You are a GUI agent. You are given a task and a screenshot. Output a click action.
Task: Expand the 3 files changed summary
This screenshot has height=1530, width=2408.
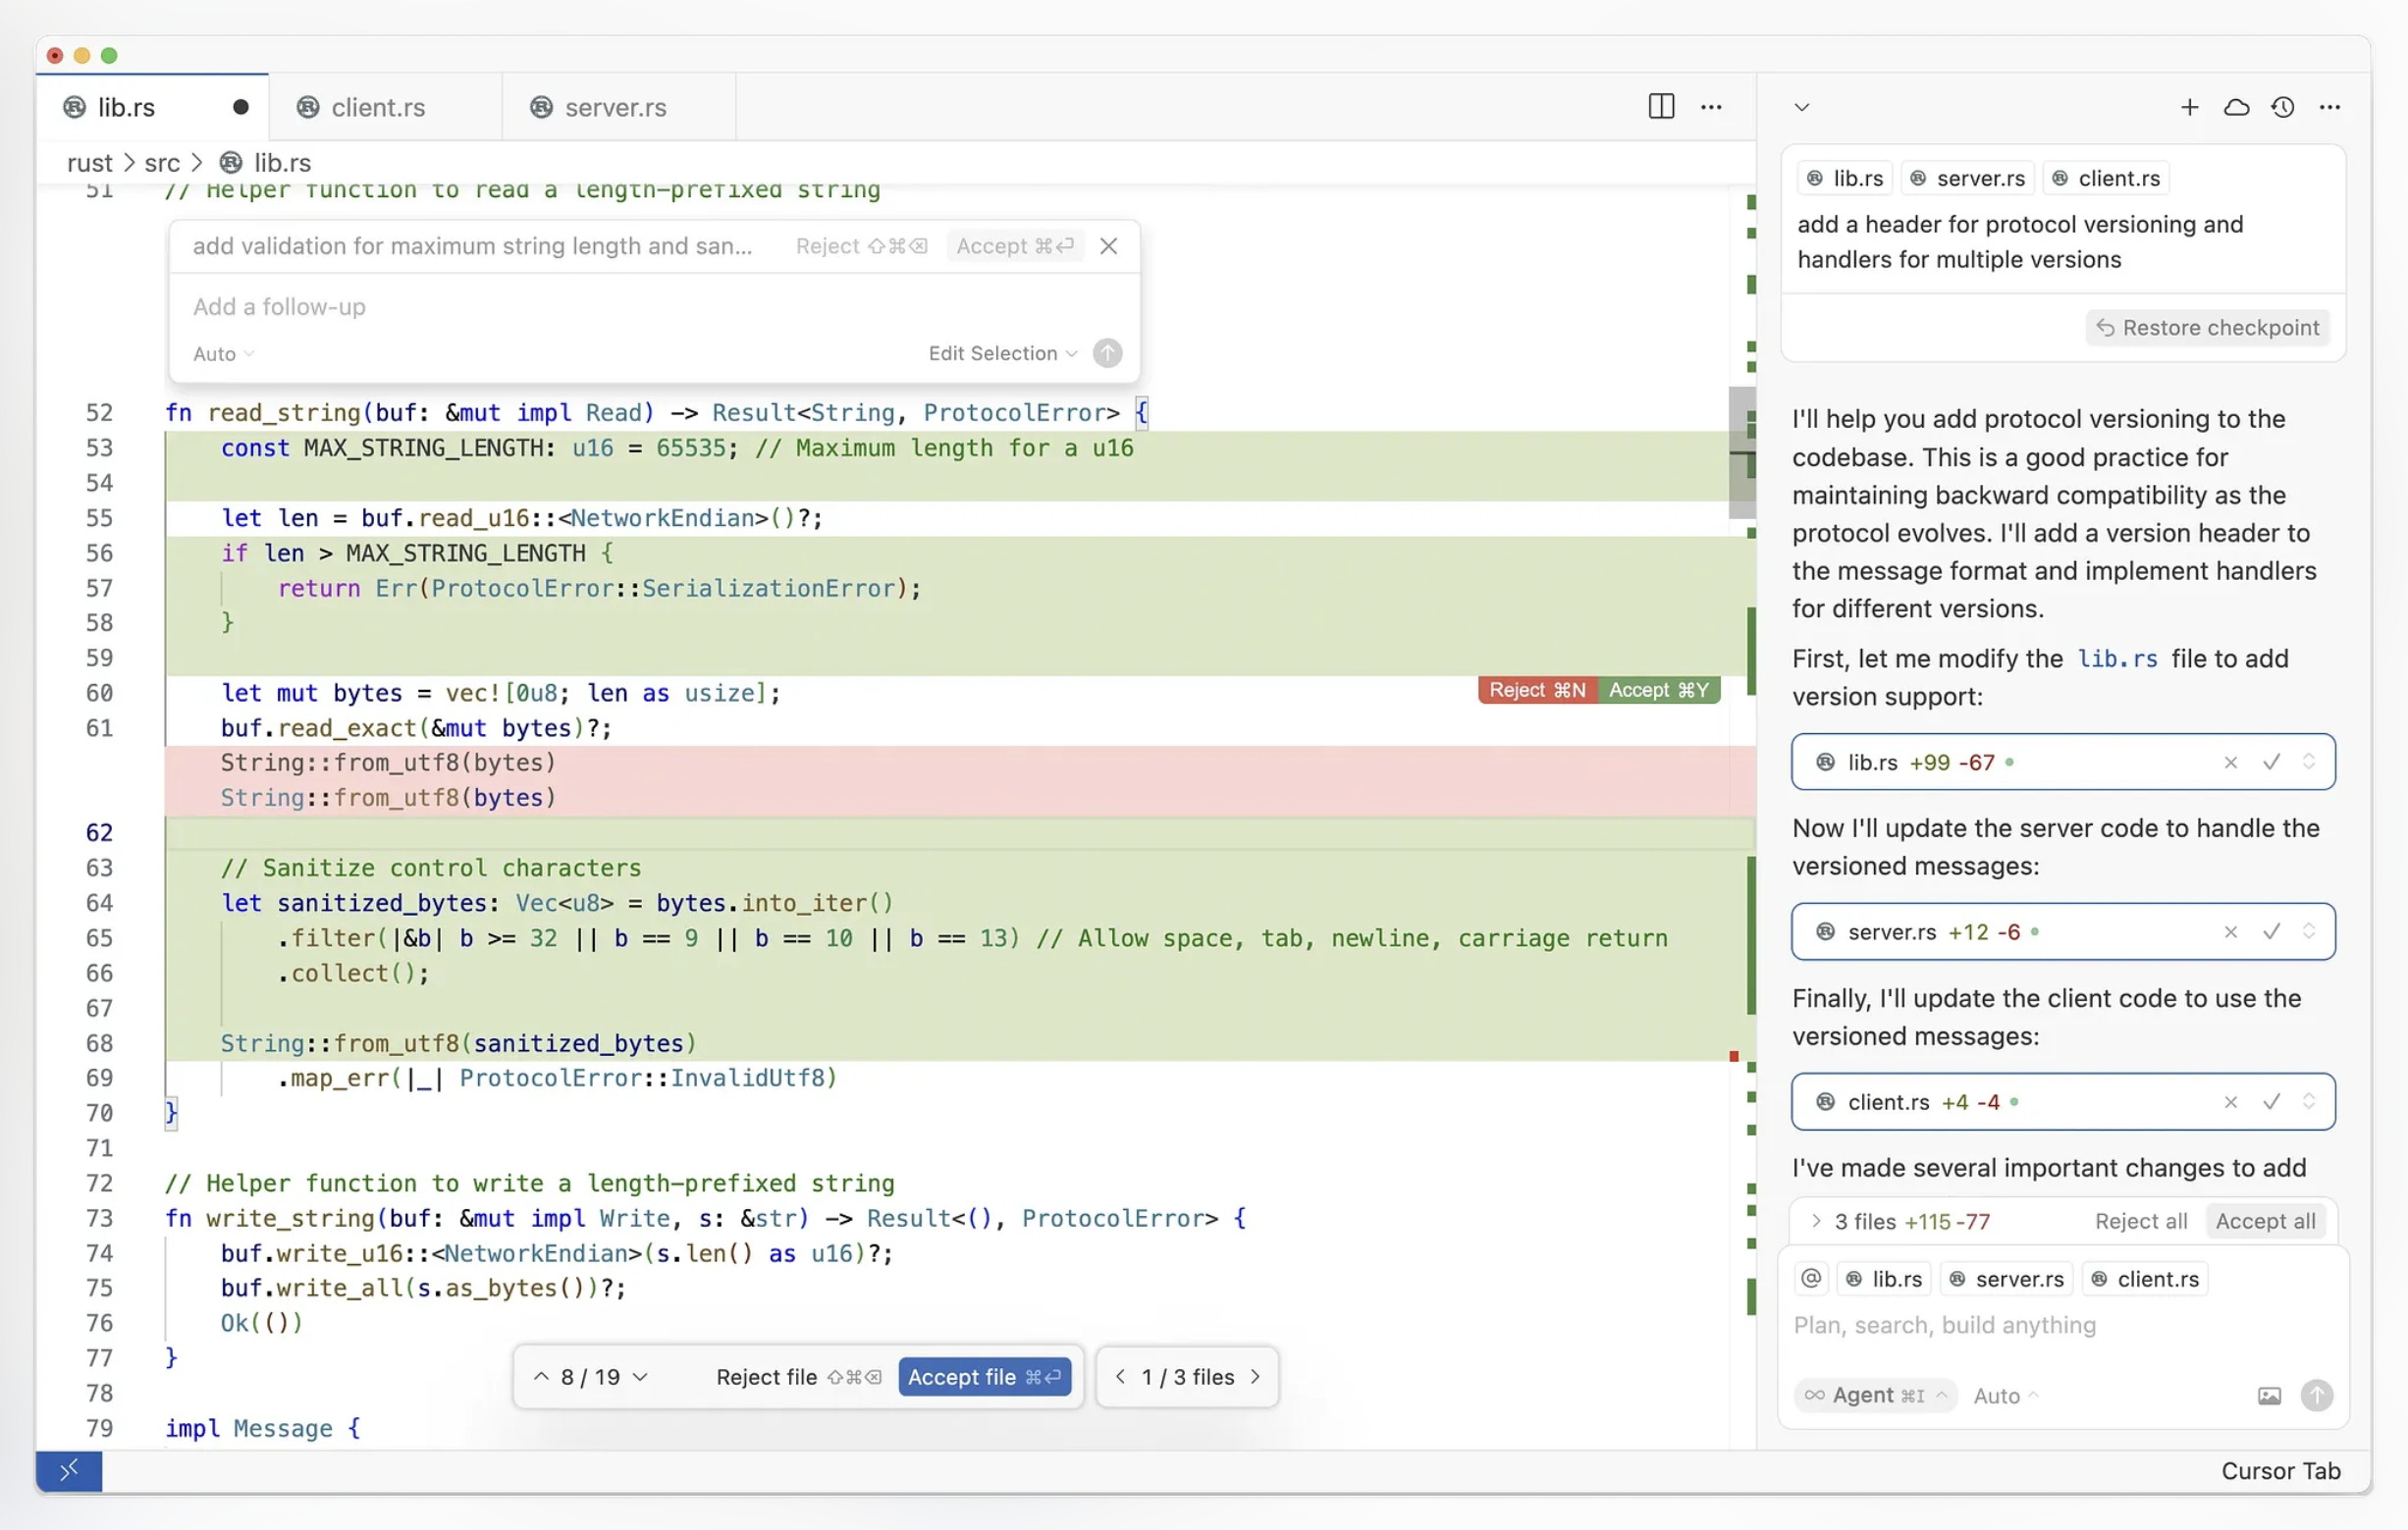point(1816,1221)
